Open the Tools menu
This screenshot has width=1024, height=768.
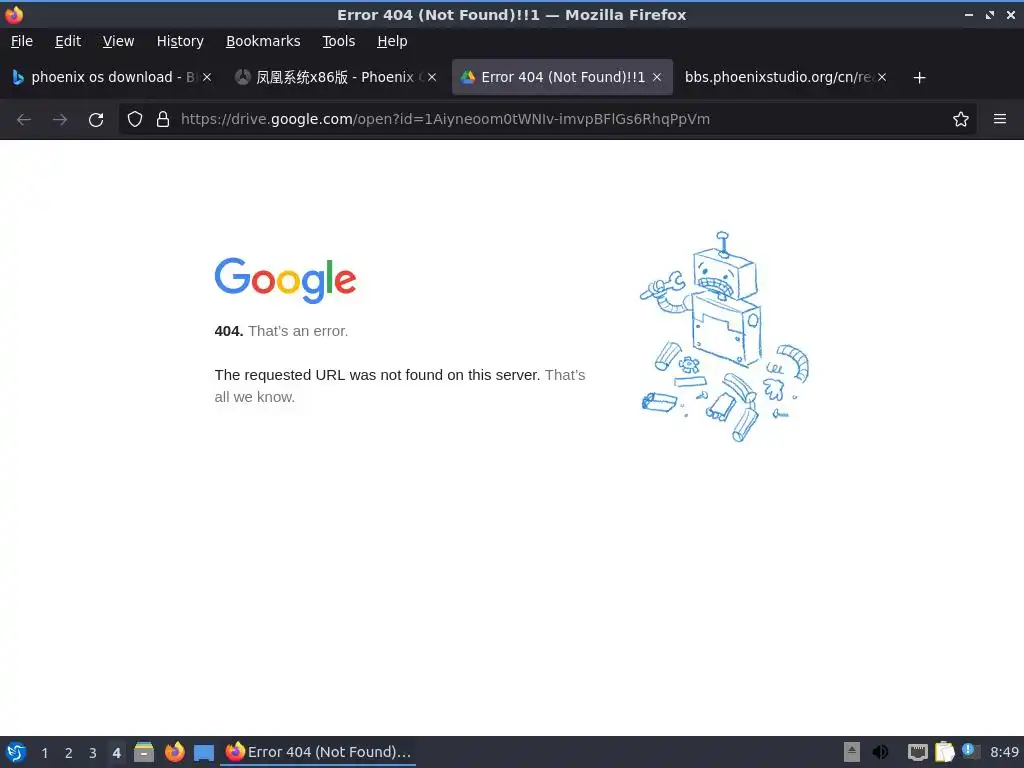[338, 41]
